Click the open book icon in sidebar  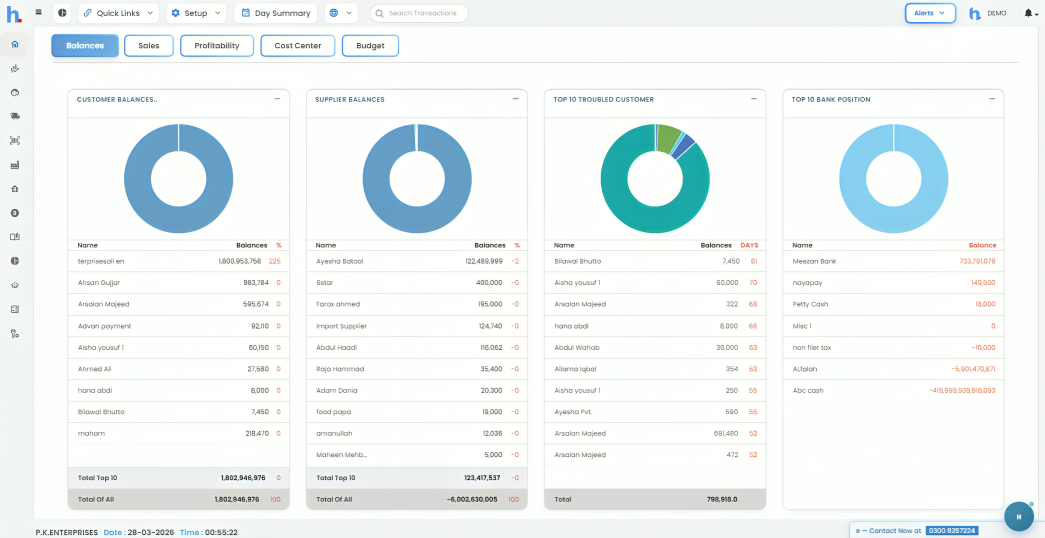(x=15, y=237)
